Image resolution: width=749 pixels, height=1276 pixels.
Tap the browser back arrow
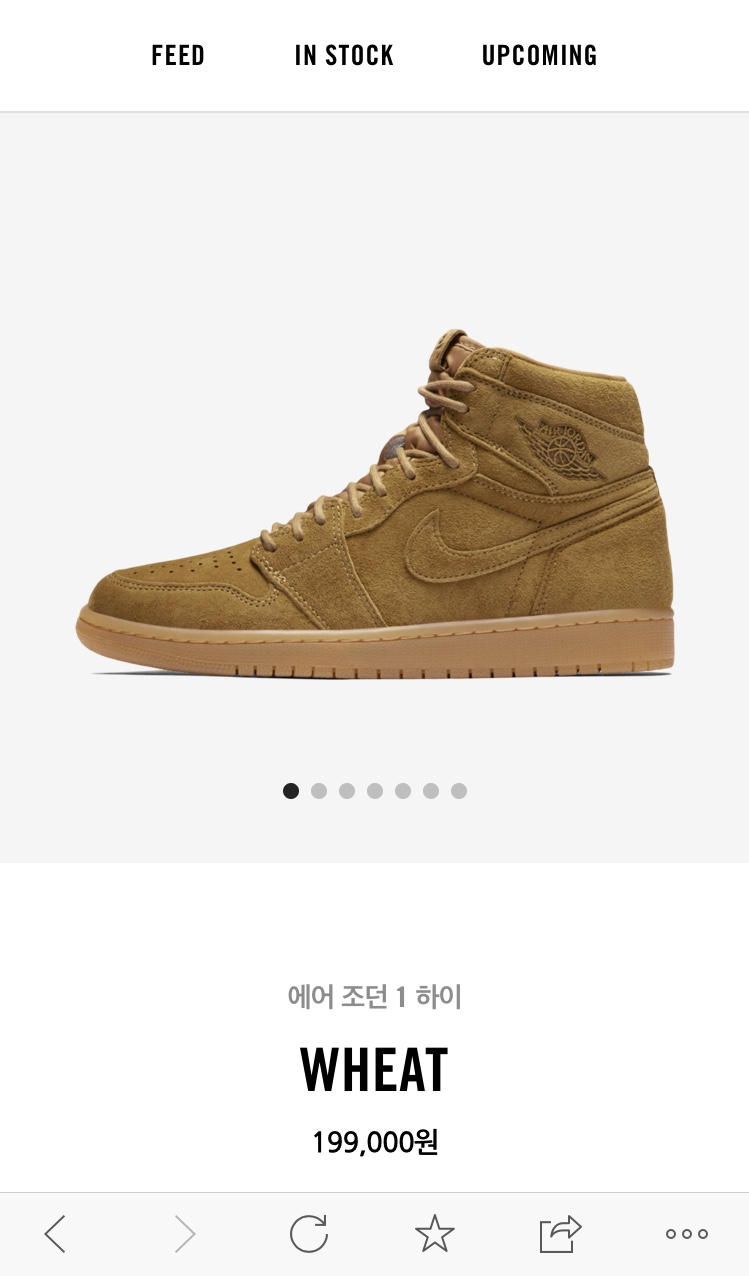(55, 1234)
